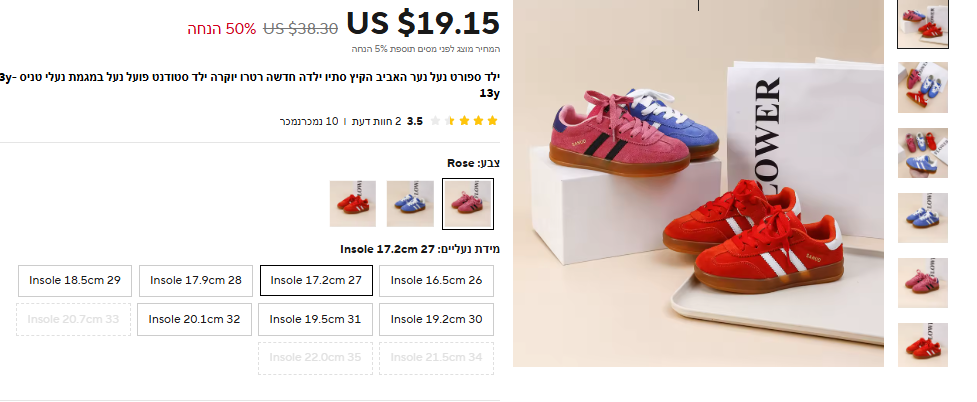Select the Rose pink sneakers swatch

click(x=468, y=204)
